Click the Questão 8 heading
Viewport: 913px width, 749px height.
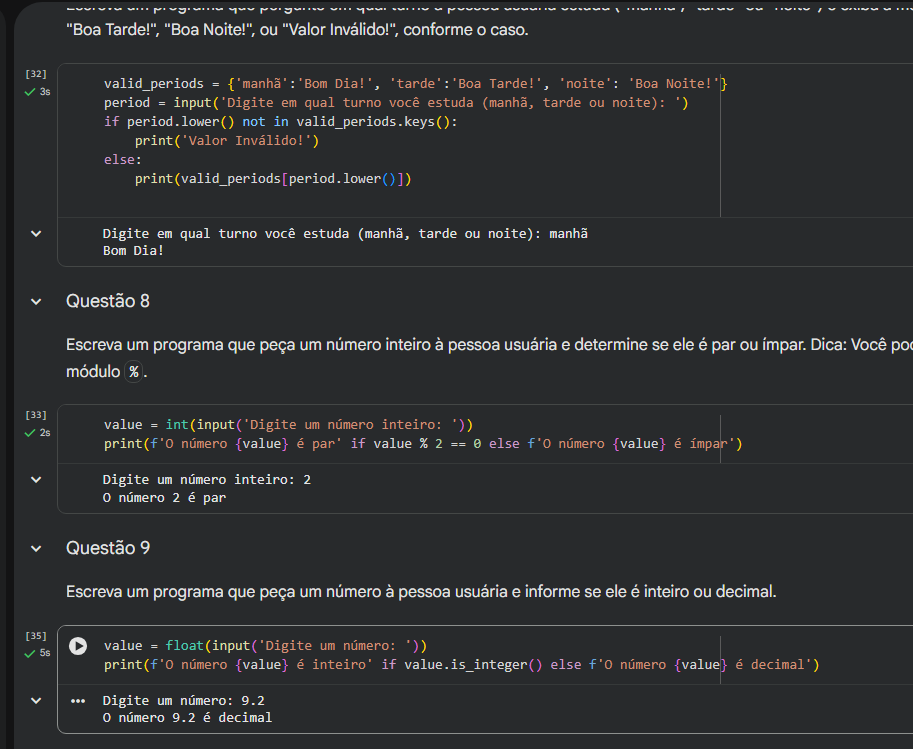coord(108,301)
